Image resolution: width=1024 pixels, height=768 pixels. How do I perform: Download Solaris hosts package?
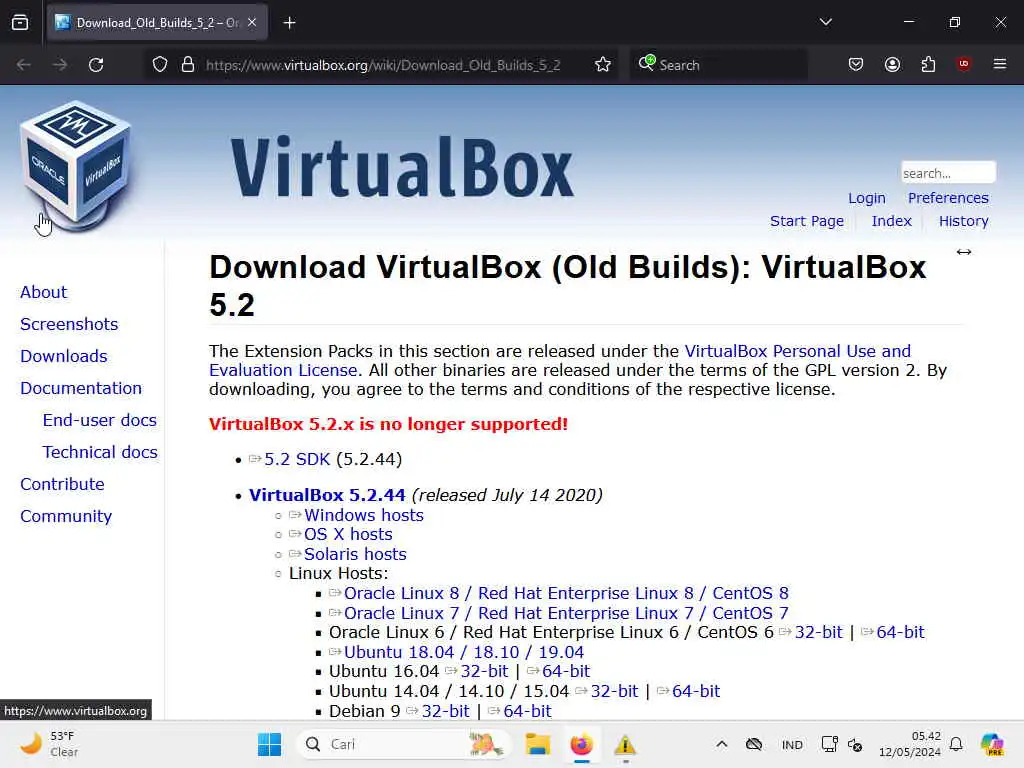tap(355, 554)
